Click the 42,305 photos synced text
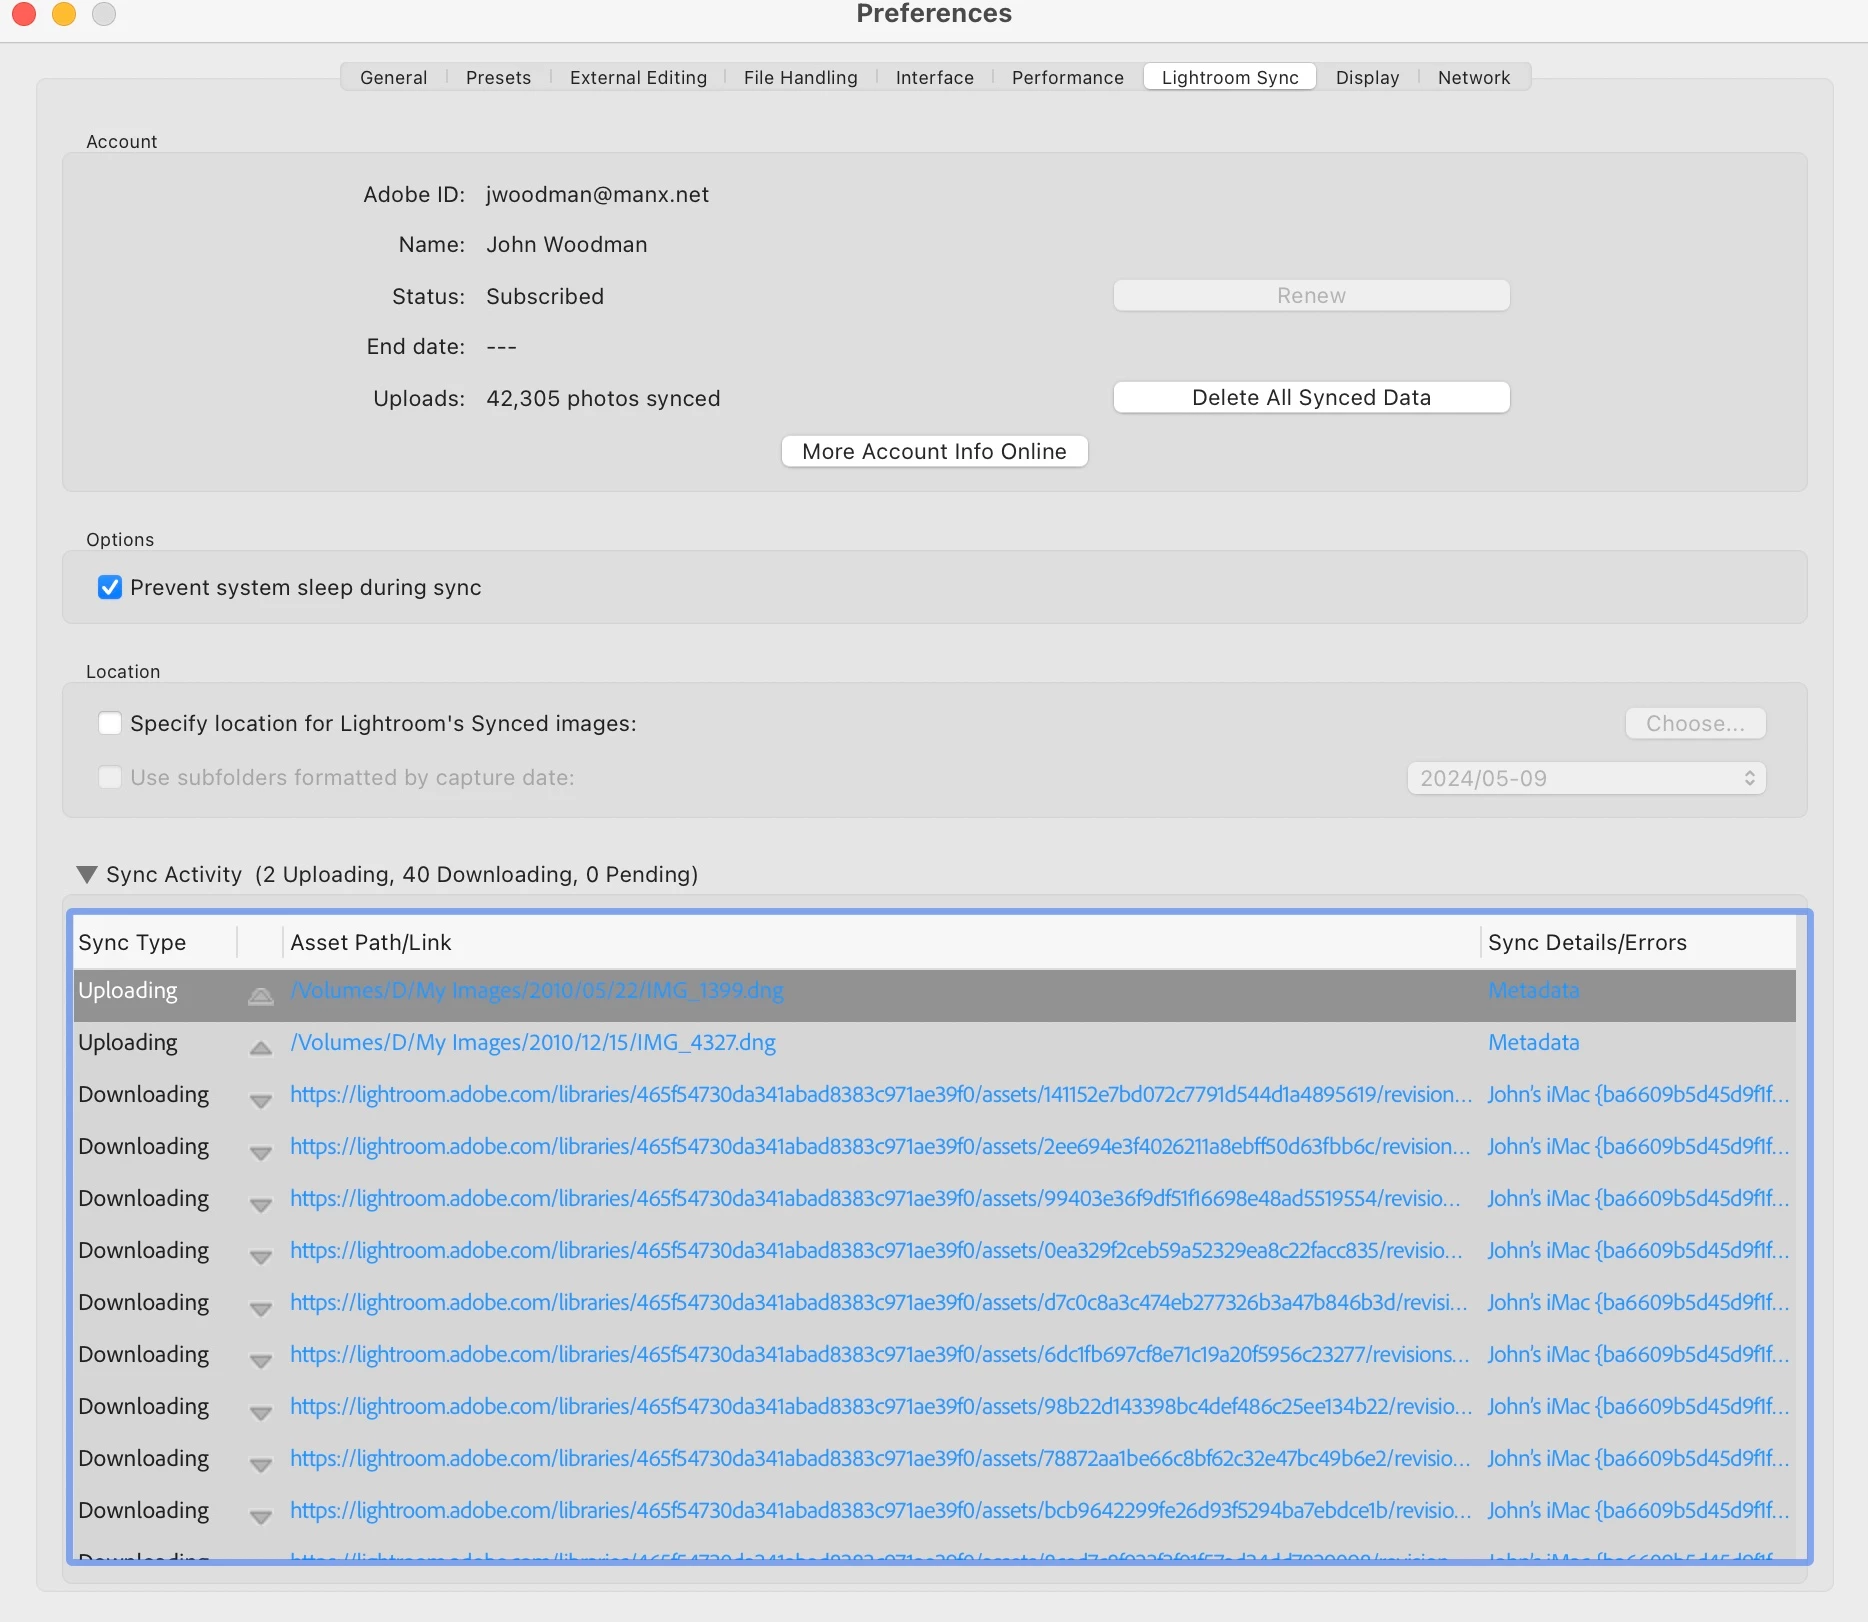 tap(603, 398)
